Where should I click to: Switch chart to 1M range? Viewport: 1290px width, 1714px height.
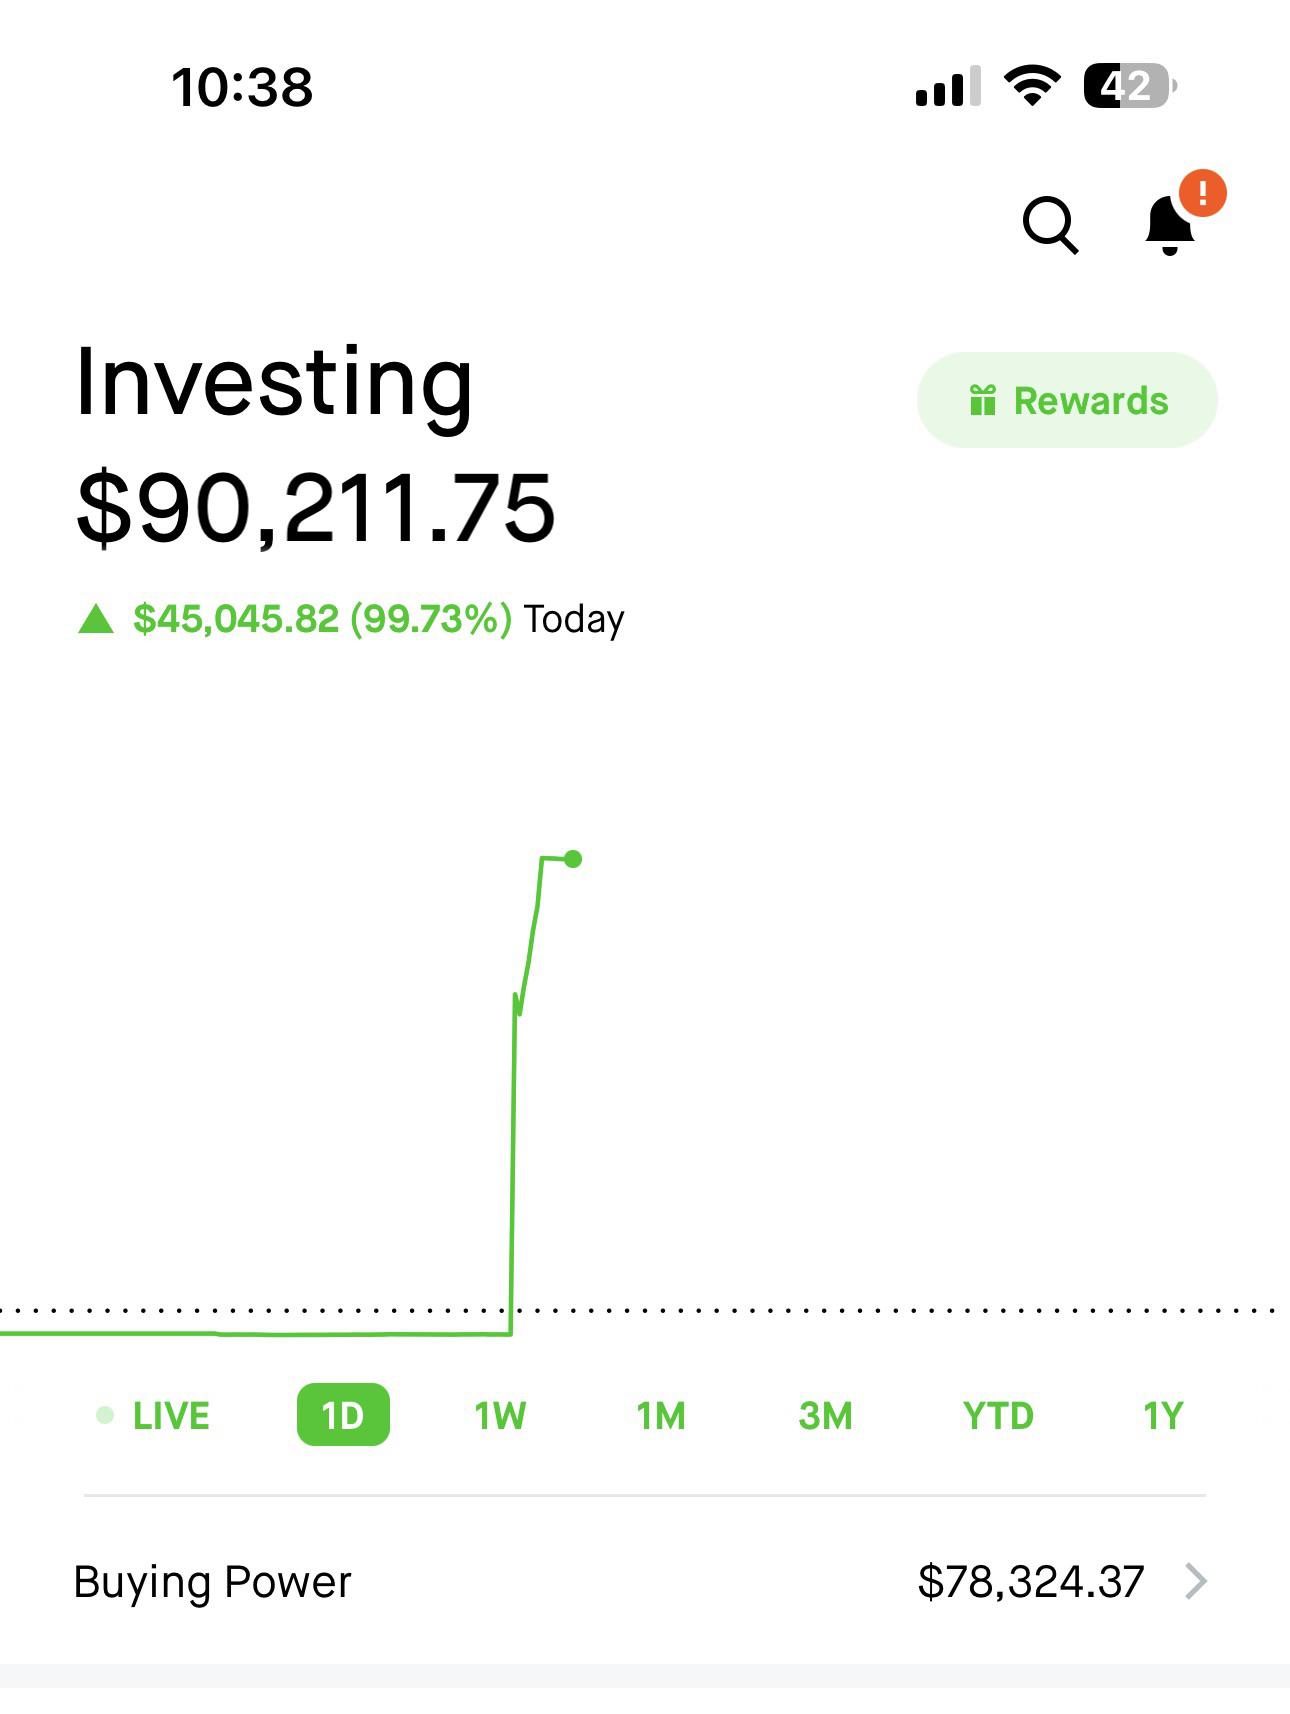point(661,1416)
